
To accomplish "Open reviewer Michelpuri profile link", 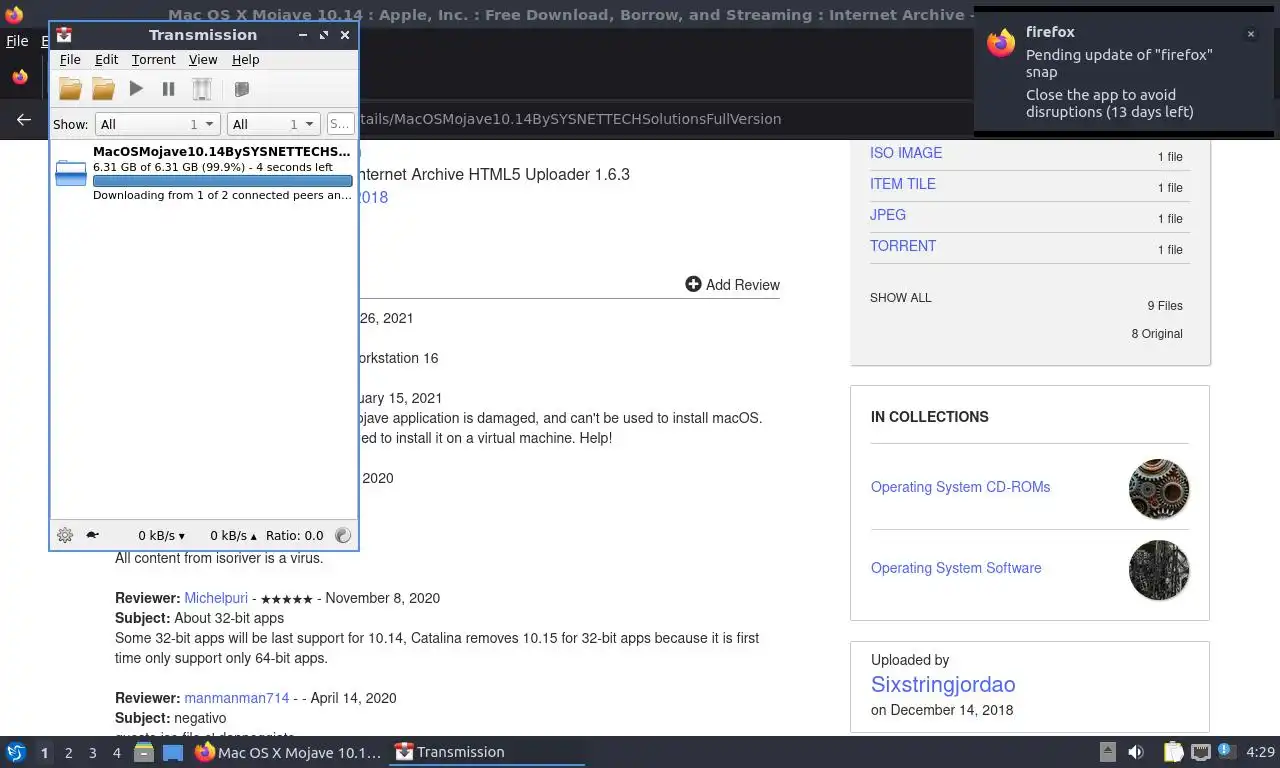I will 216,598.
